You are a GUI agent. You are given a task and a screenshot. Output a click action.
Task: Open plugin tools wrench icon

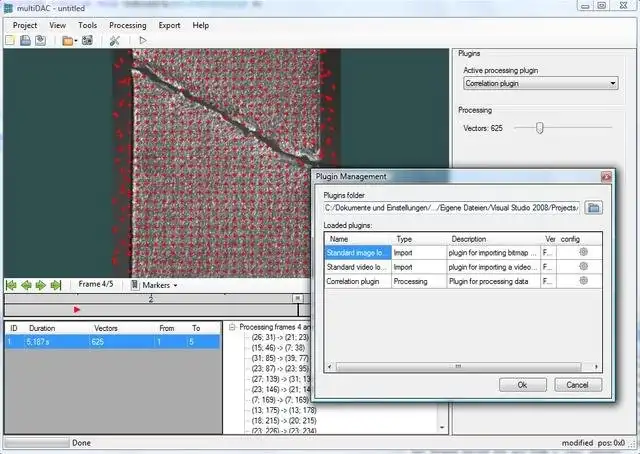coord(115,40)
